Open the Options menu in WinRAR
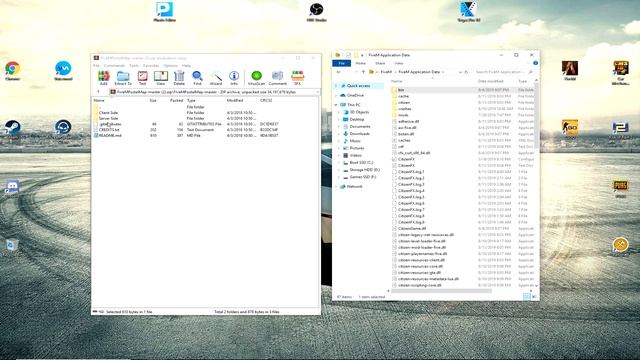 (171, 66)
